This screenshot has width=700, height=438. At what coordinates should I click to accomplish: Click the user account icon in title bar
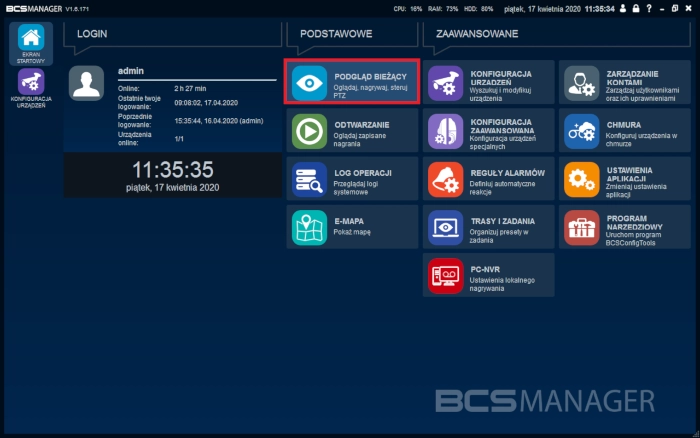point(623,8)
